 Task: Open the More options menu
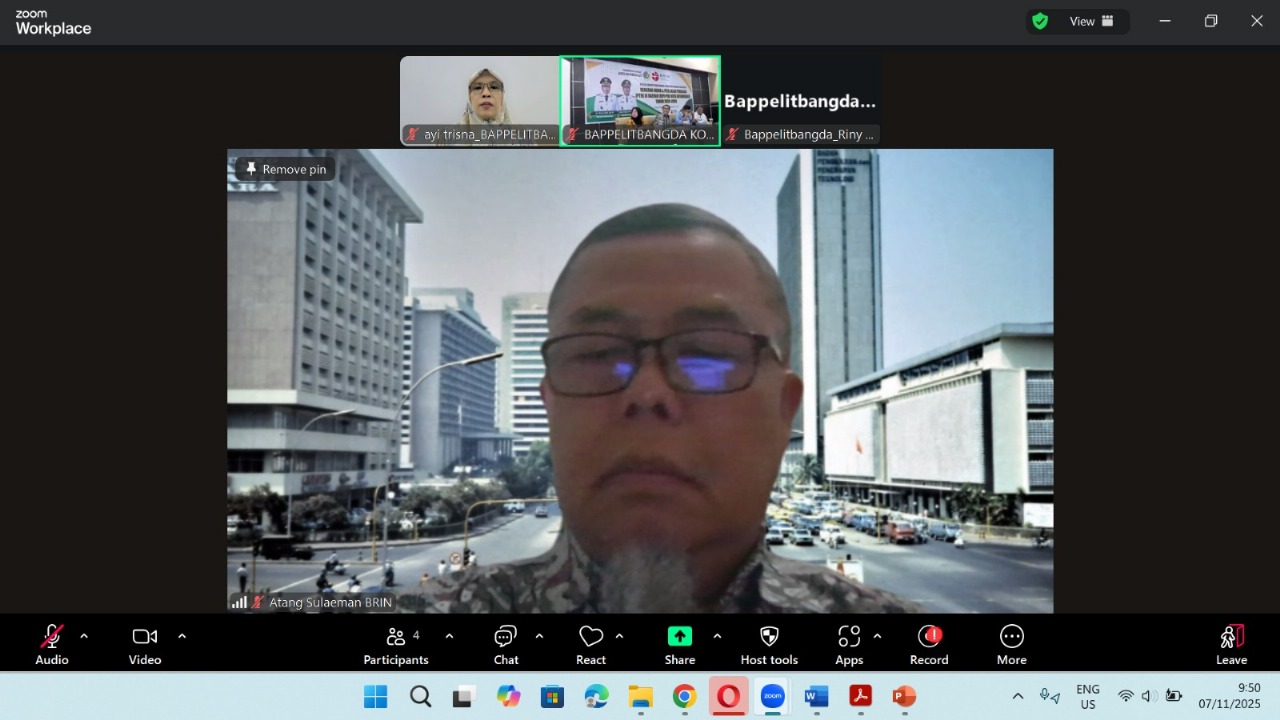[x=1011, y=644]
